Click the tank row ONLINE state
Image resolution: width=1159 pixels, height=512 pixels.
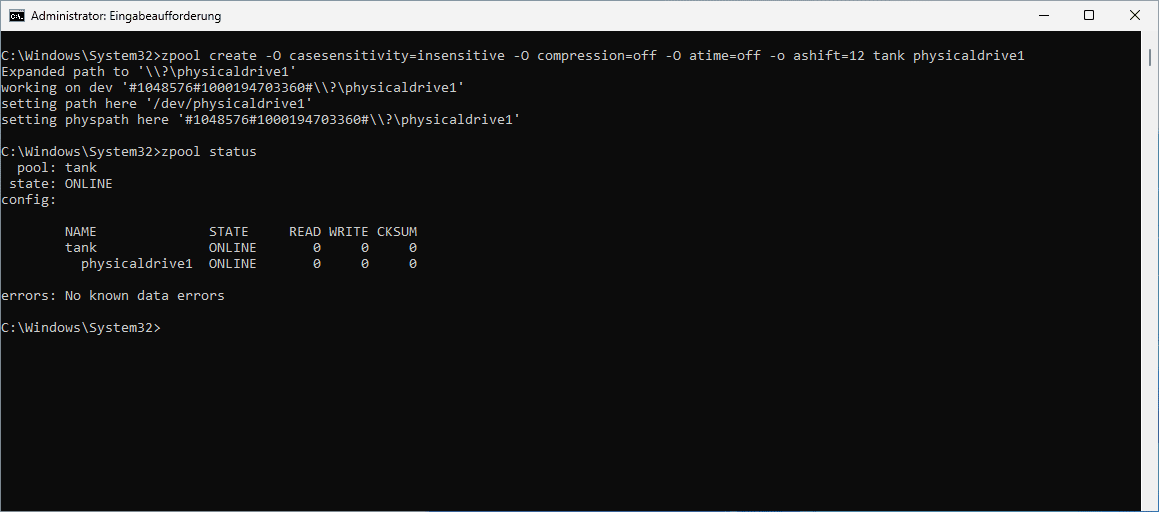pos(233,248)
